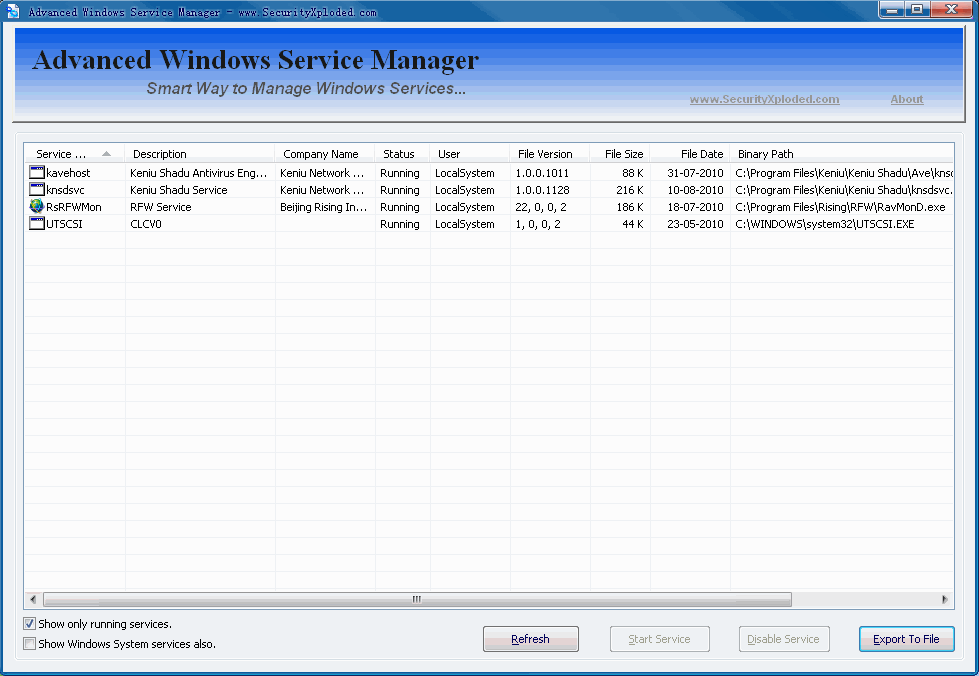Click the scrollbar left arrow
The image size is (979, 676).
pyautogui.click(x=33, y=599)
